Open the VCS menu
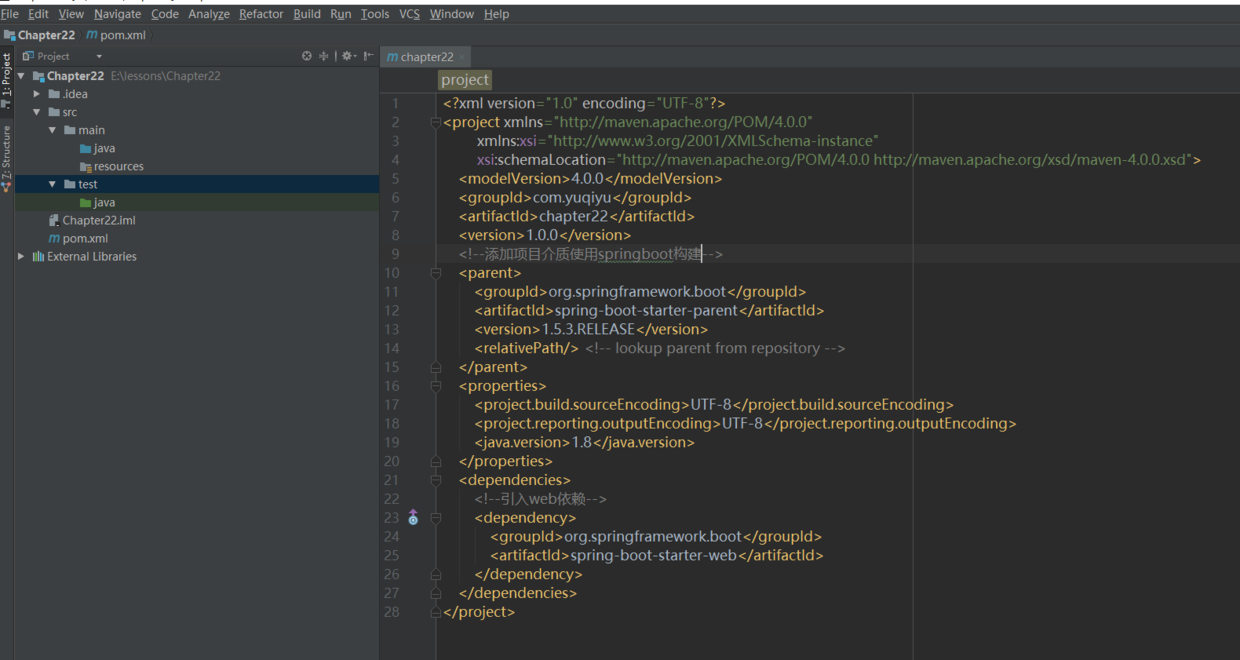The width and height of the screenshot is (1240, 660). pos(409,14)
